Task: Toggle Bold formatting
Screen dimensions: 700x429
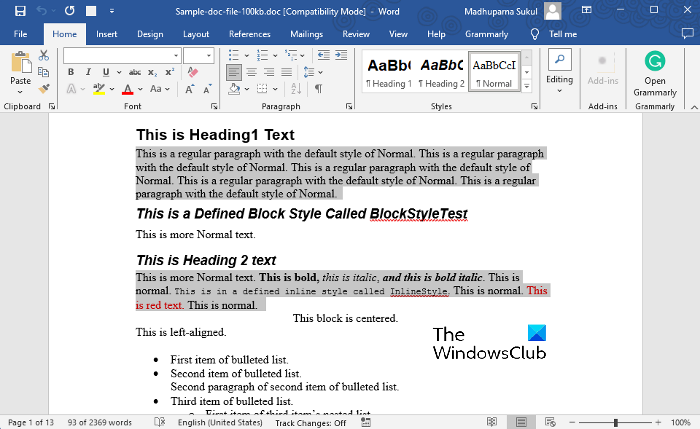Action: pos(71,72)
